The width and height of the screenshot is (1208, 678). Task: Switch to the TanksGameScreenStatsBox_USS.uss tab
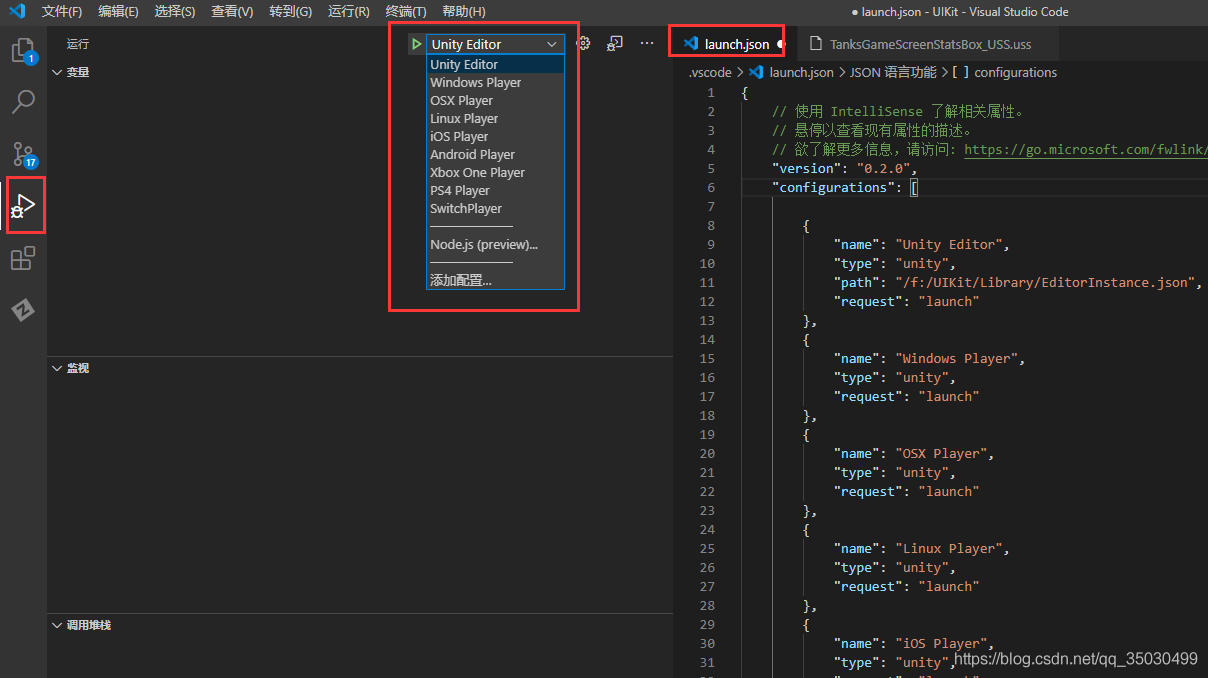pyautogui.click(x=930, y=44)
